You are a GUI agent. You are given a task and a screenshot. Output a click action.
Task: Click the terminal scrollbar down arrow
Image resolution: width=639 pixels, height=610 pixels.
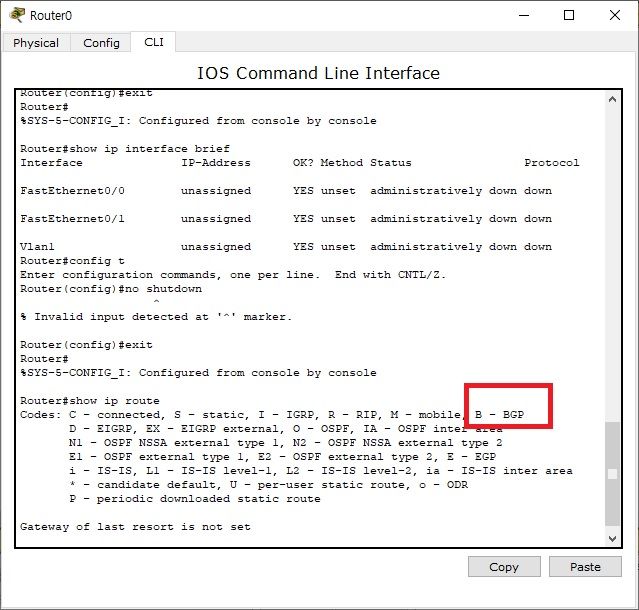click(x=614, y=538)
